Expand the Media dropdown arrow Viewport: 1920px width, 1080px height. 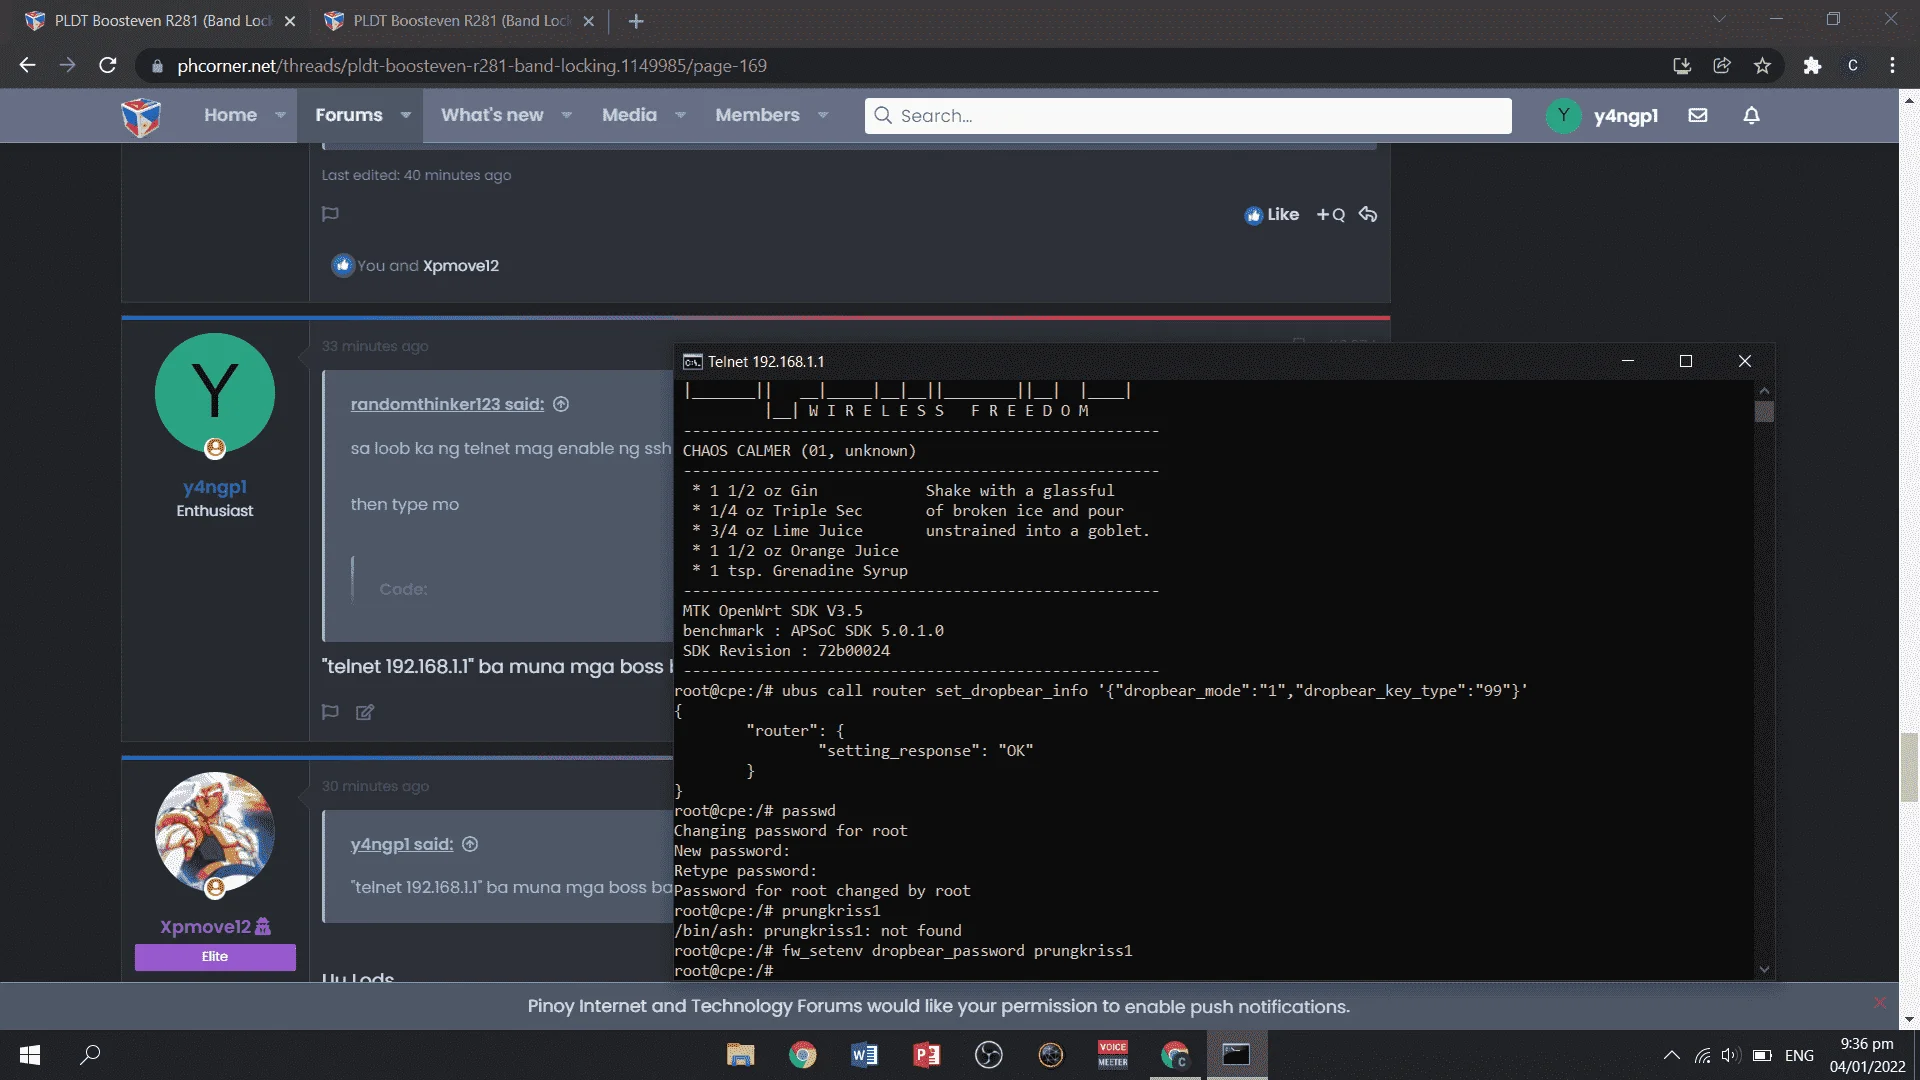click(680, 116)
